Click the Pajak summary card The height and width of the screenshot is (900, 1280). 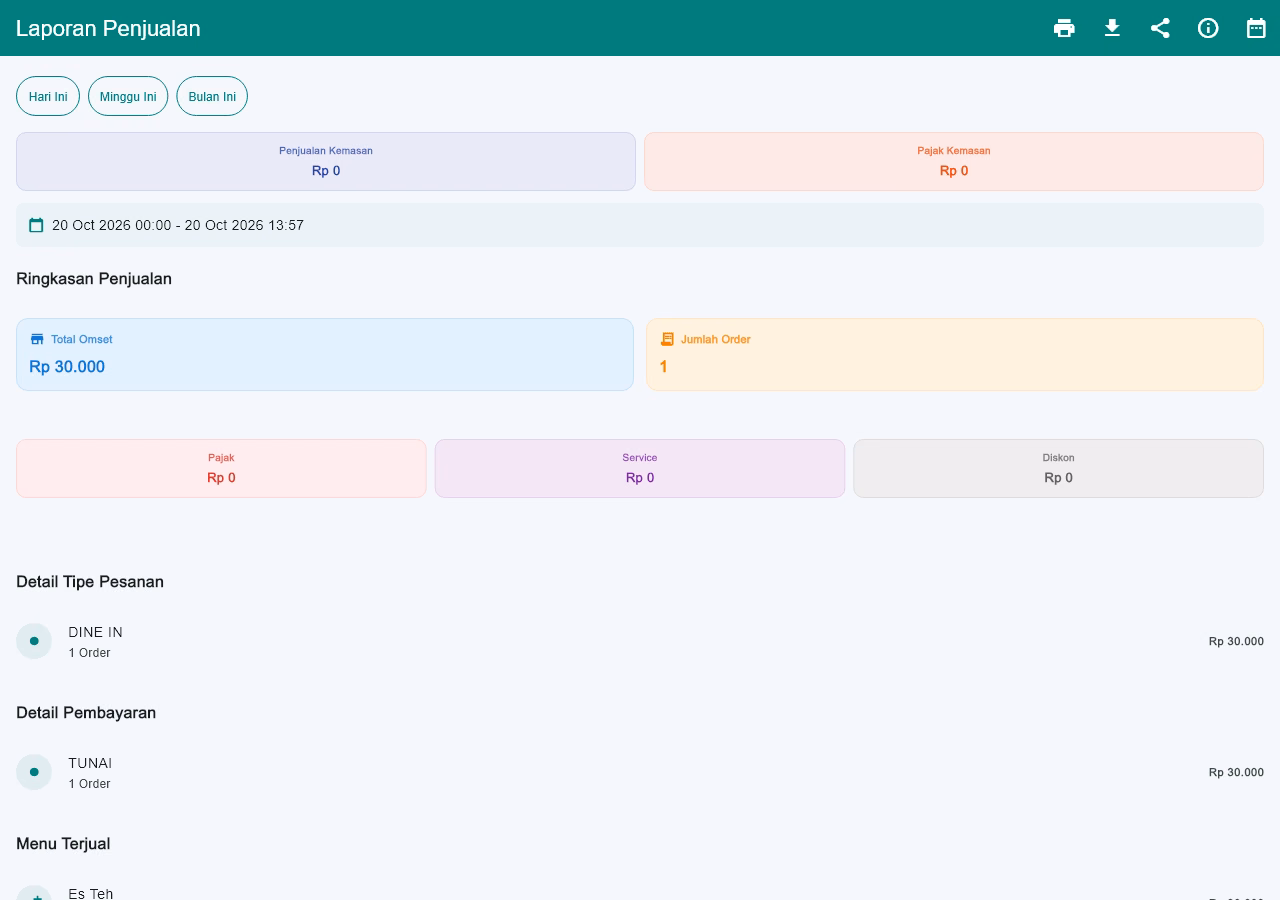pos(221,468)
